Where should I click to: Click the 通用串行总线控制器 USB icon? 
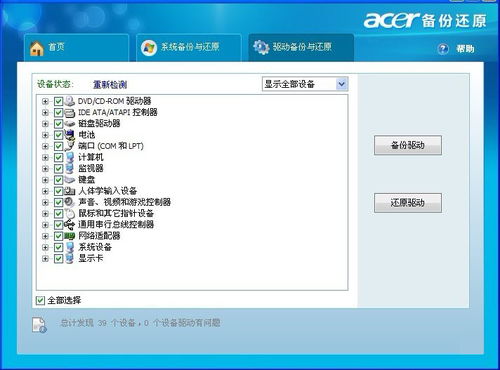(69, 225)
